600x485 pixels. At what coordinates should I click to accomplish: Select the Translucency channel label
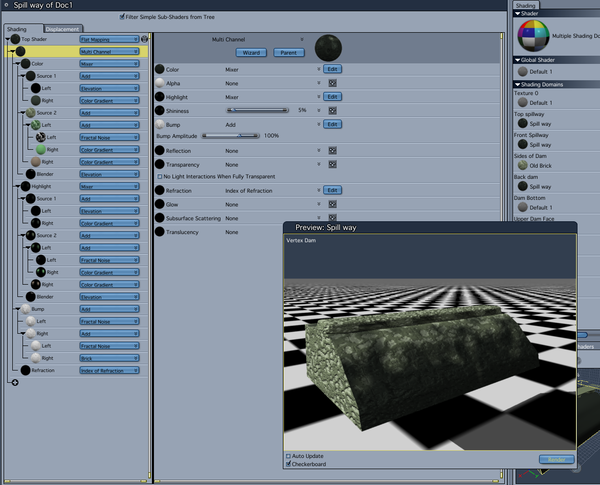[x=182, y=232]
